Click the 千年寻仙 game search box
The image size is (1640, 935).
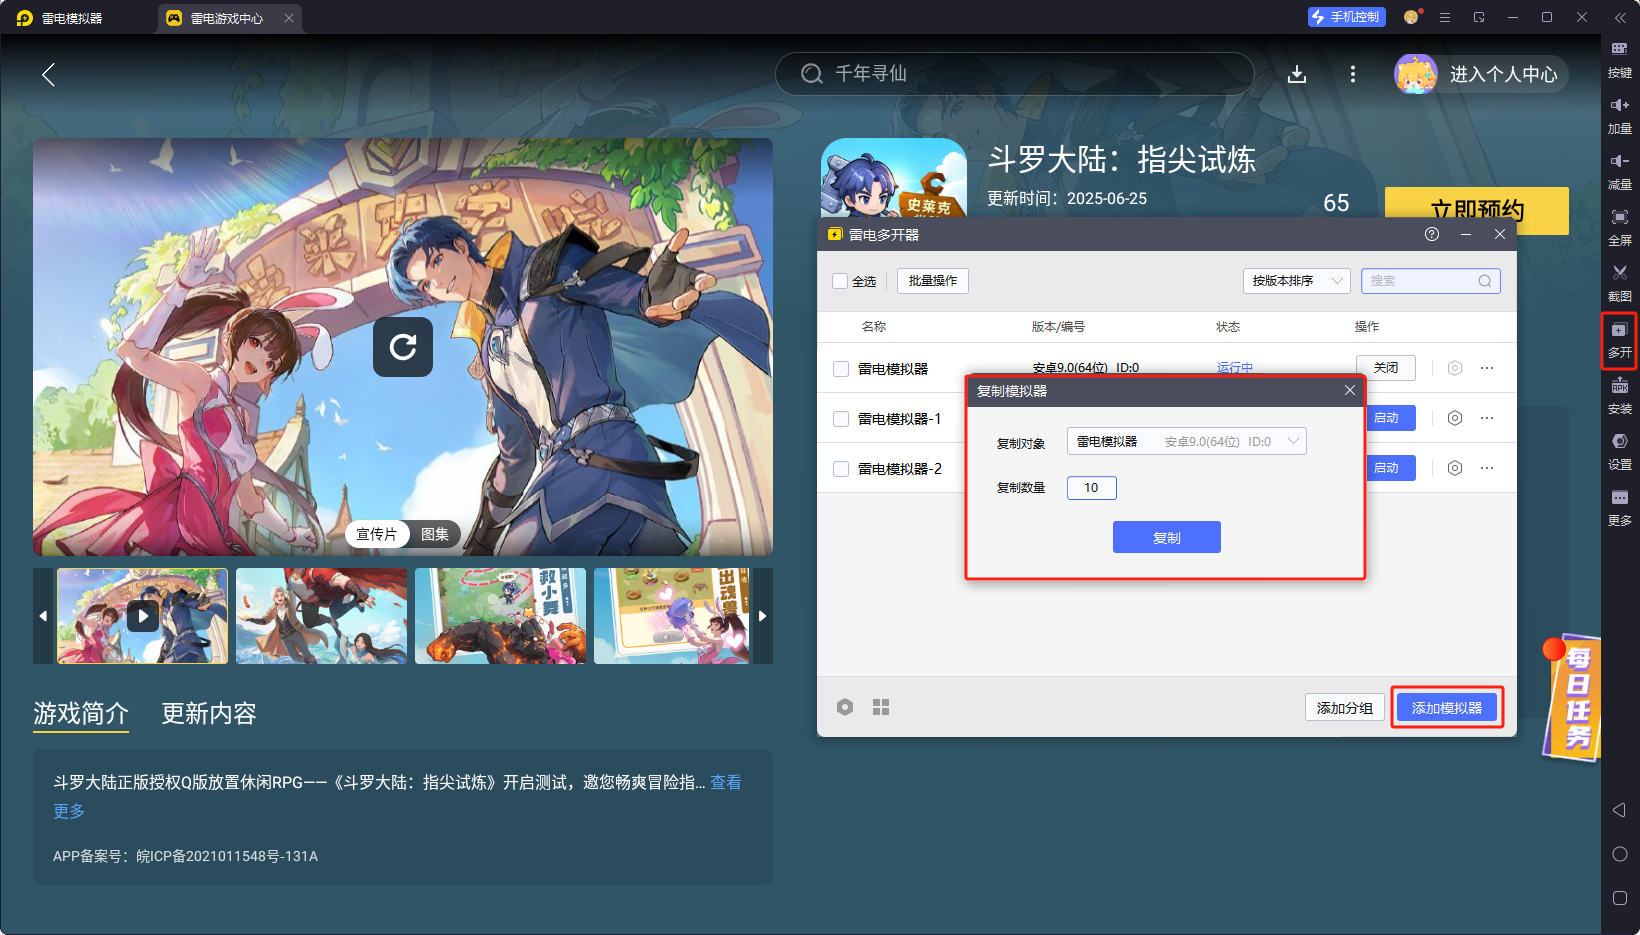click(1015, 74)
